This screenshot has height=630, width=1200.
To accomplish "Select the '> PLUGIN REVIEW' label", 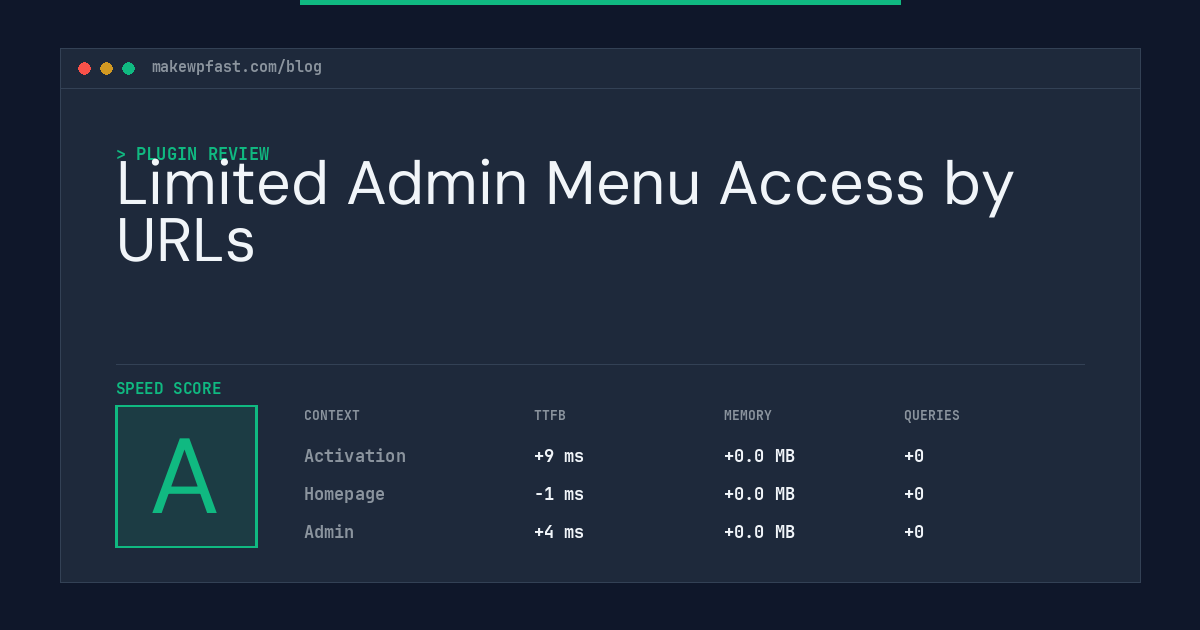I will pos(193,154).
